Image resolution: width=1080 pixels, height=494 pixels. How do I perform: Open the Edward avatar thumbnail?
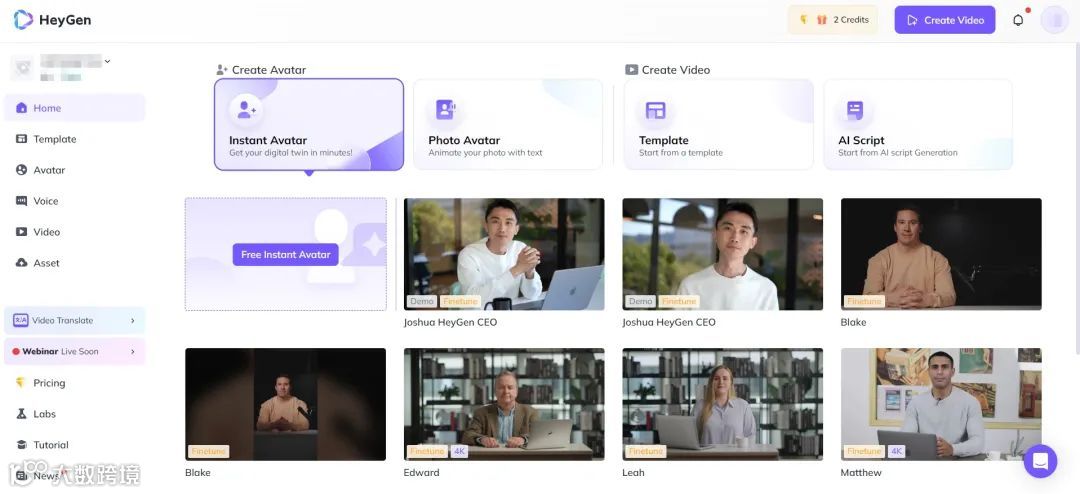[504, 404]
